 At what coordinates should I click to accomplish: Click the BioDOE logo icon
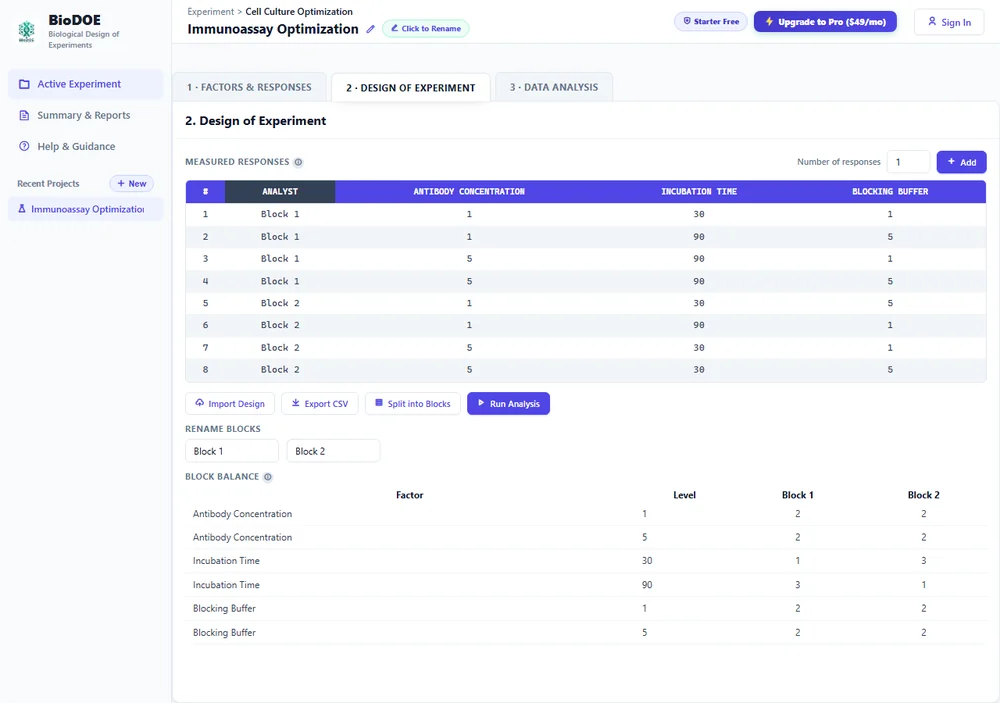pos(26,31)
